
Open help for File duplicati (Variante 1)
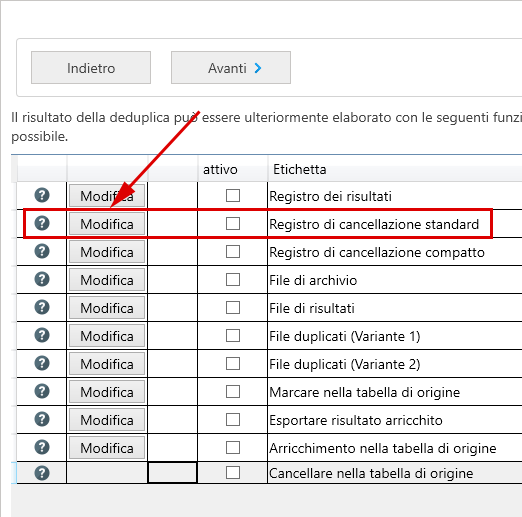(x=42, y=335)
